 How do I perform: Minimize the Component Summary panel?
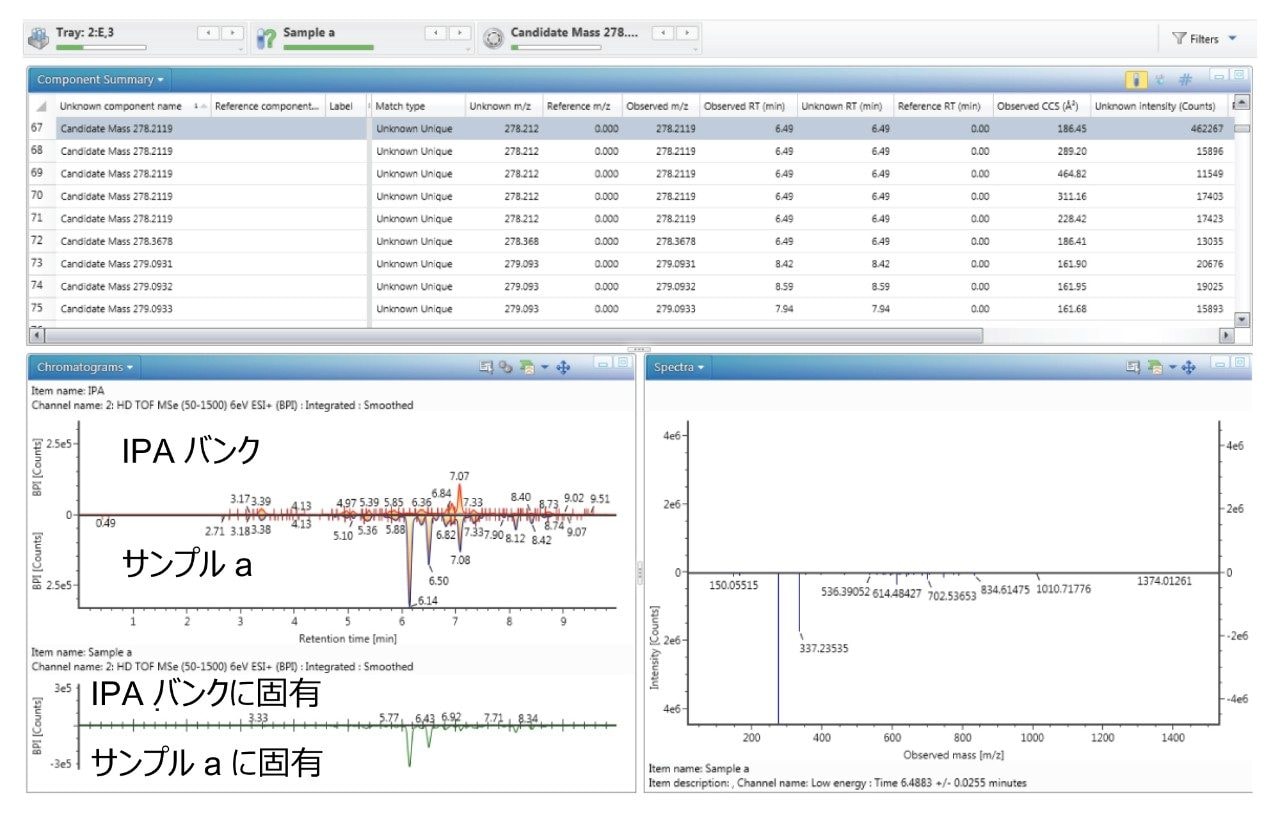1217,75
